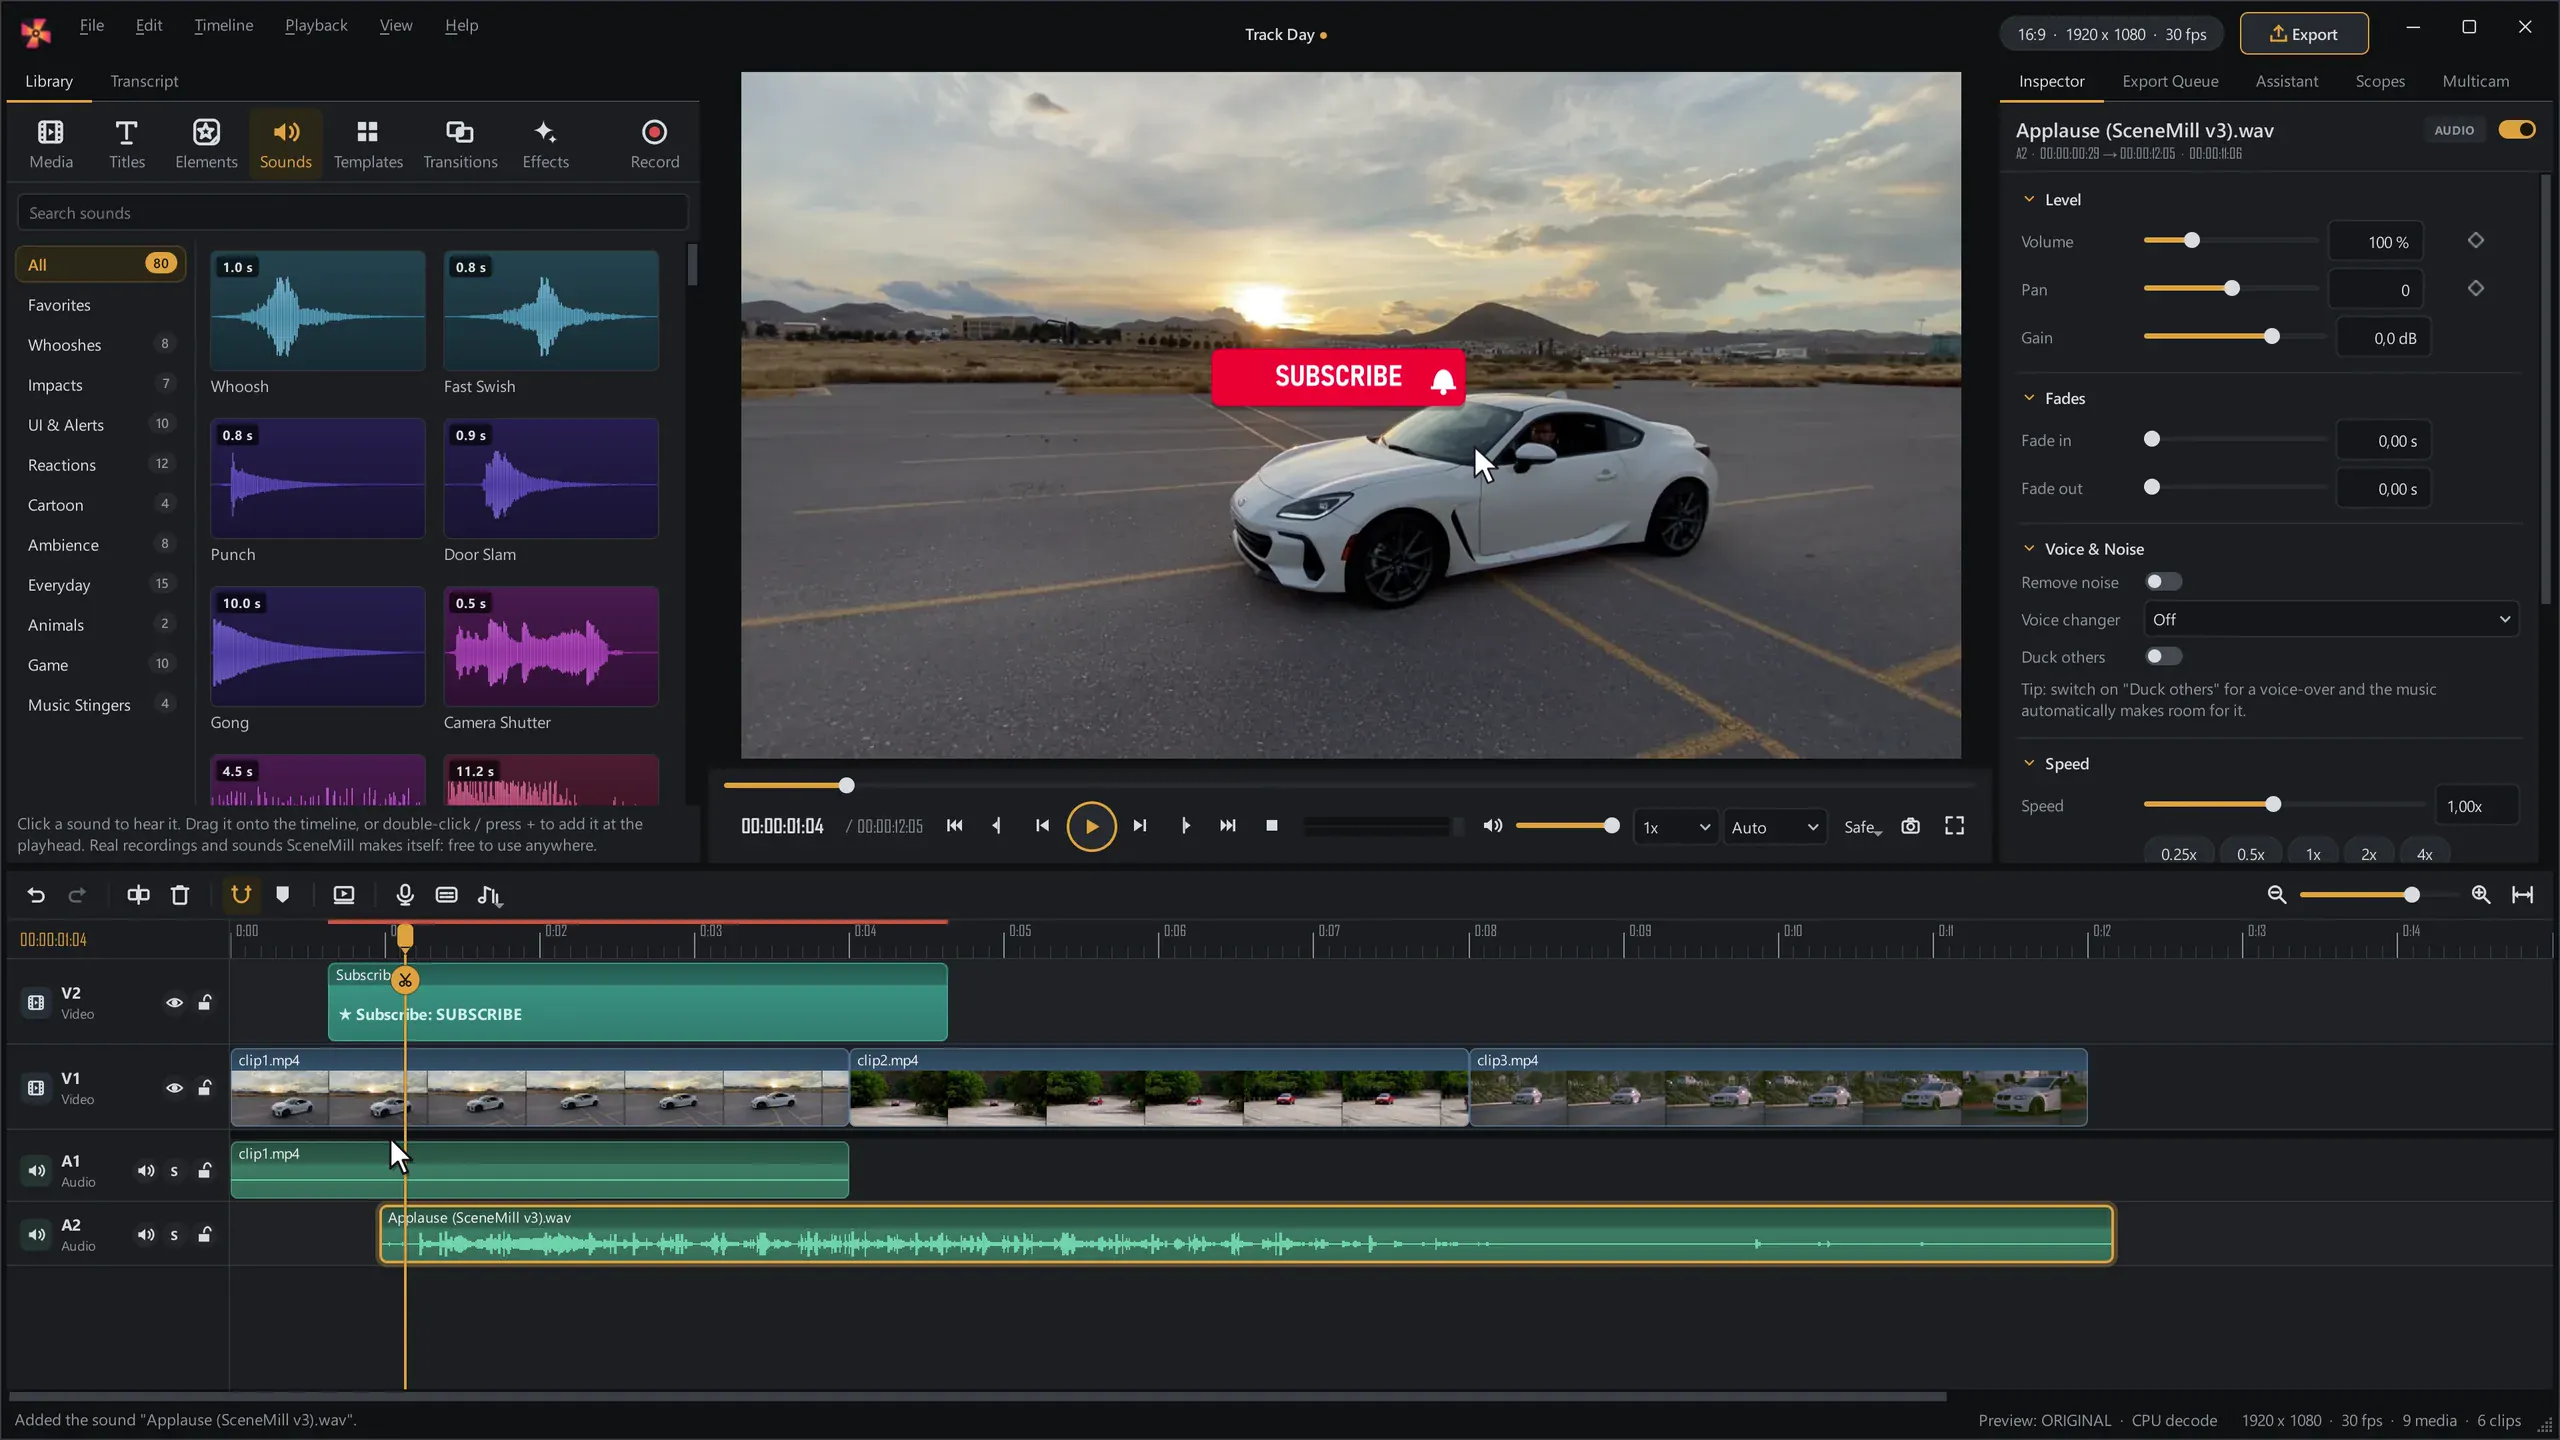Hide the V1 video track

[174, 1088]
